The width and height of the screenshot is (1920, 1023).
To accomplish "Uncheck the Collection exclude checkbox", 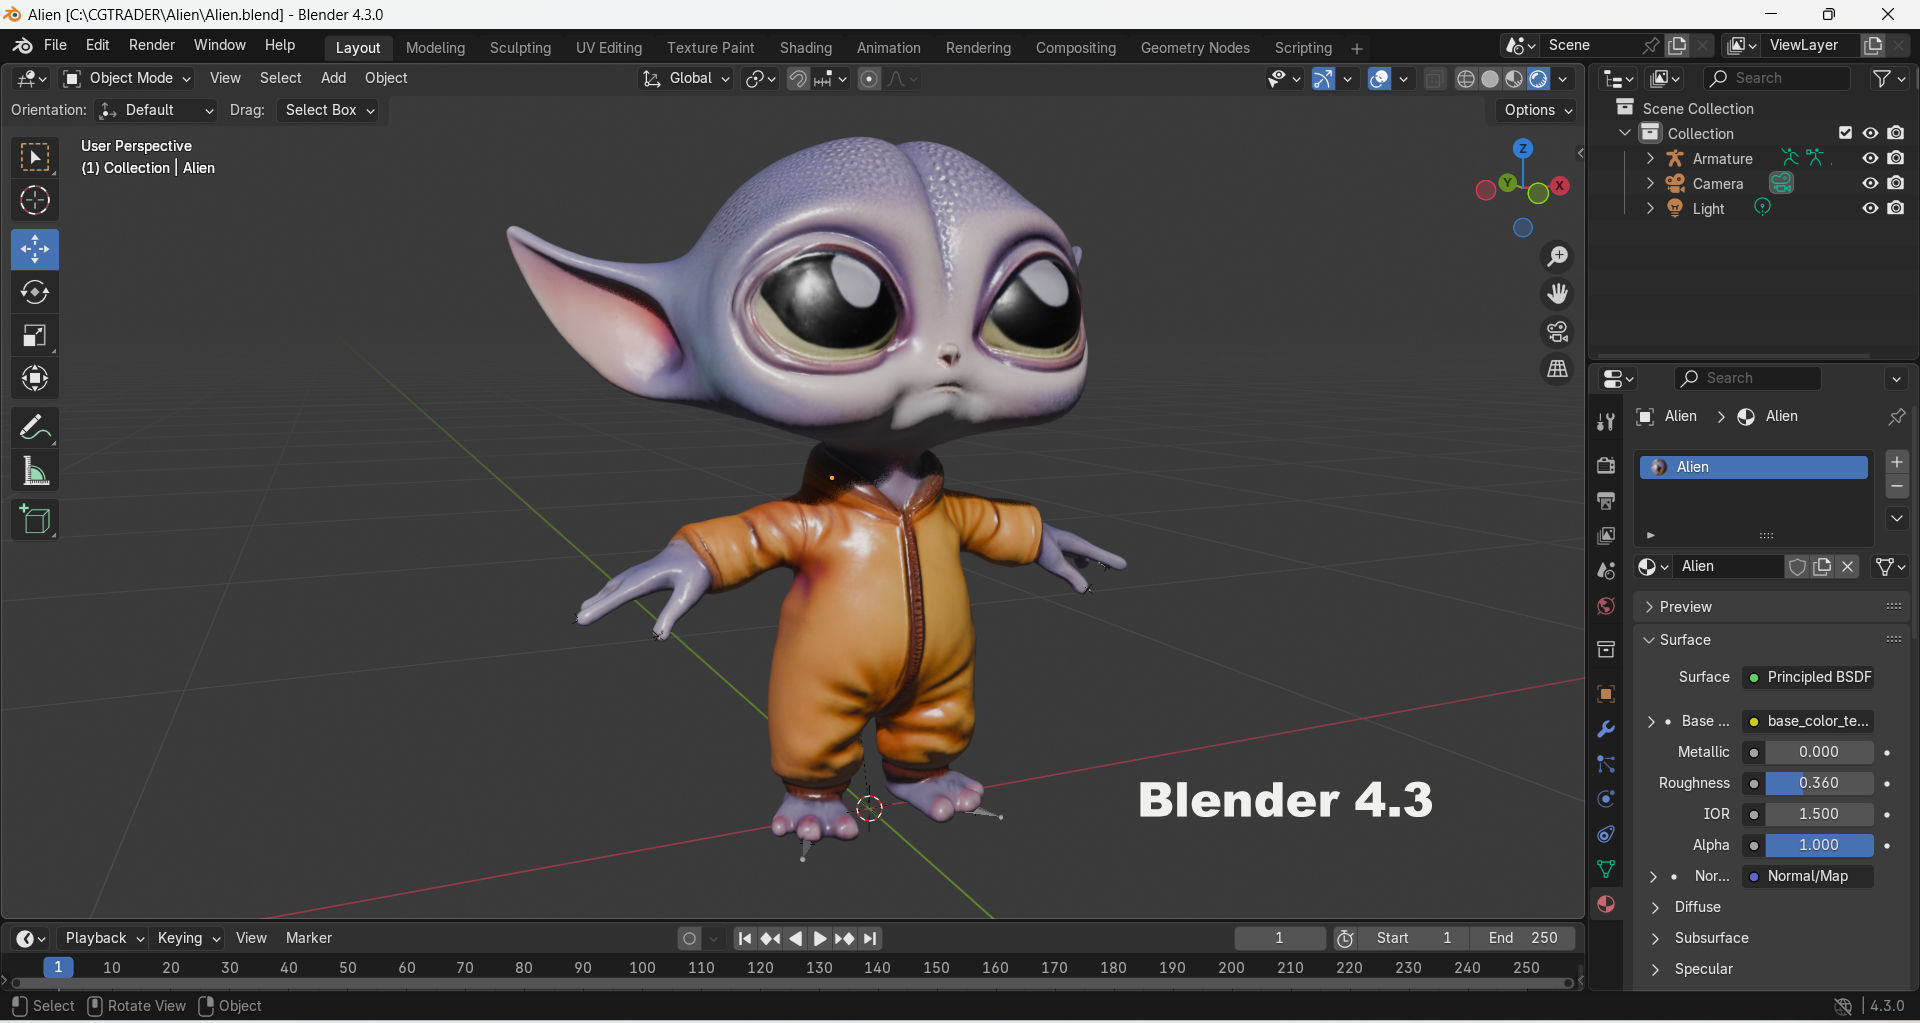I will [1845, 133].
